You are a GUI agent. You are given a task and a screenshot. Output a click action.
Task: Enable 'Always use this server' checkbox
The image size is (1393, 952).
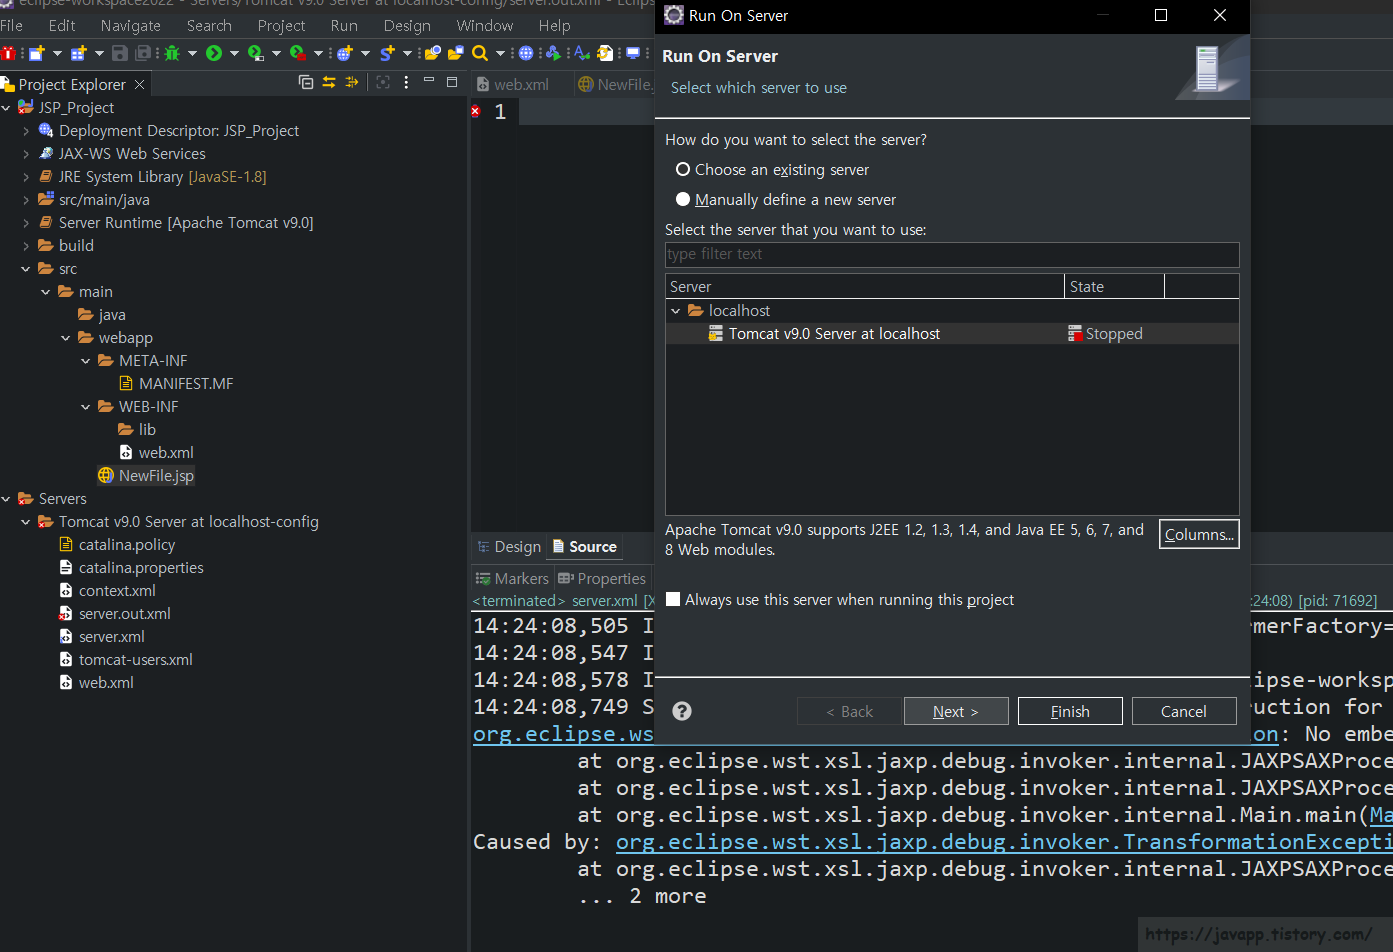click(x=673, y=600)
